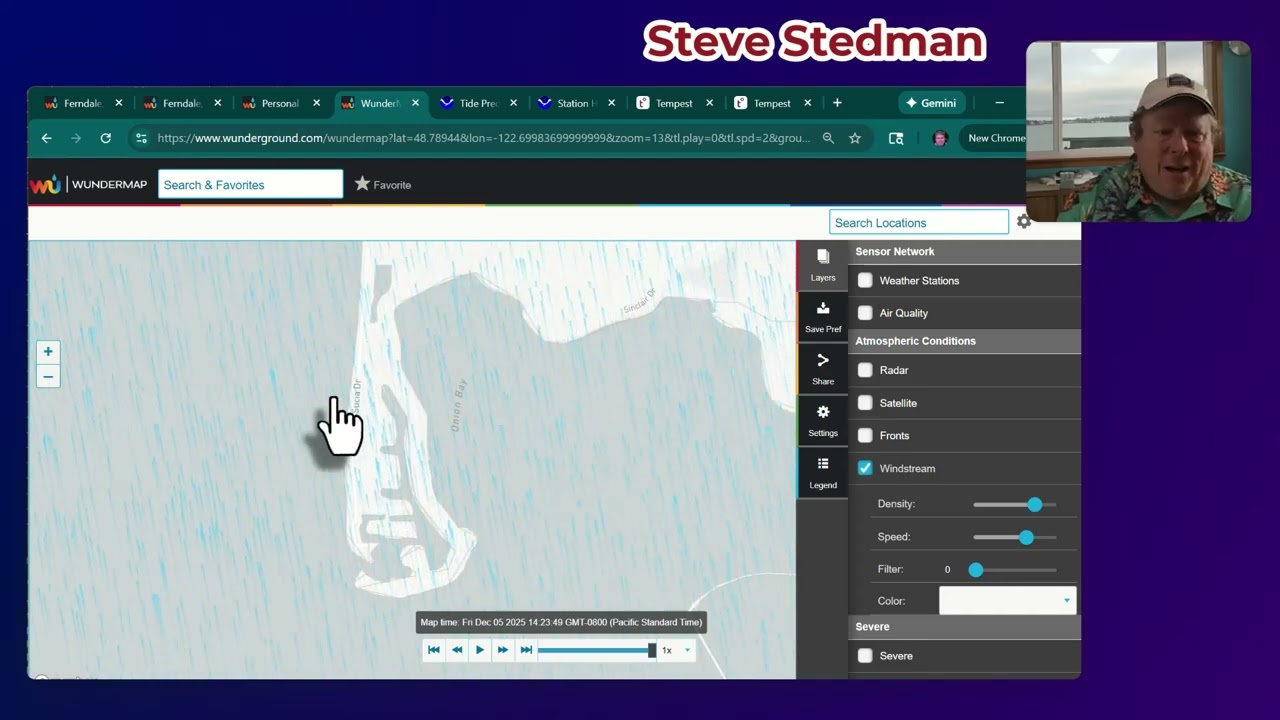Viewport: 1280px width, 720px height.
Task: Check the Fronts layer checkbox
Action: 865,436
